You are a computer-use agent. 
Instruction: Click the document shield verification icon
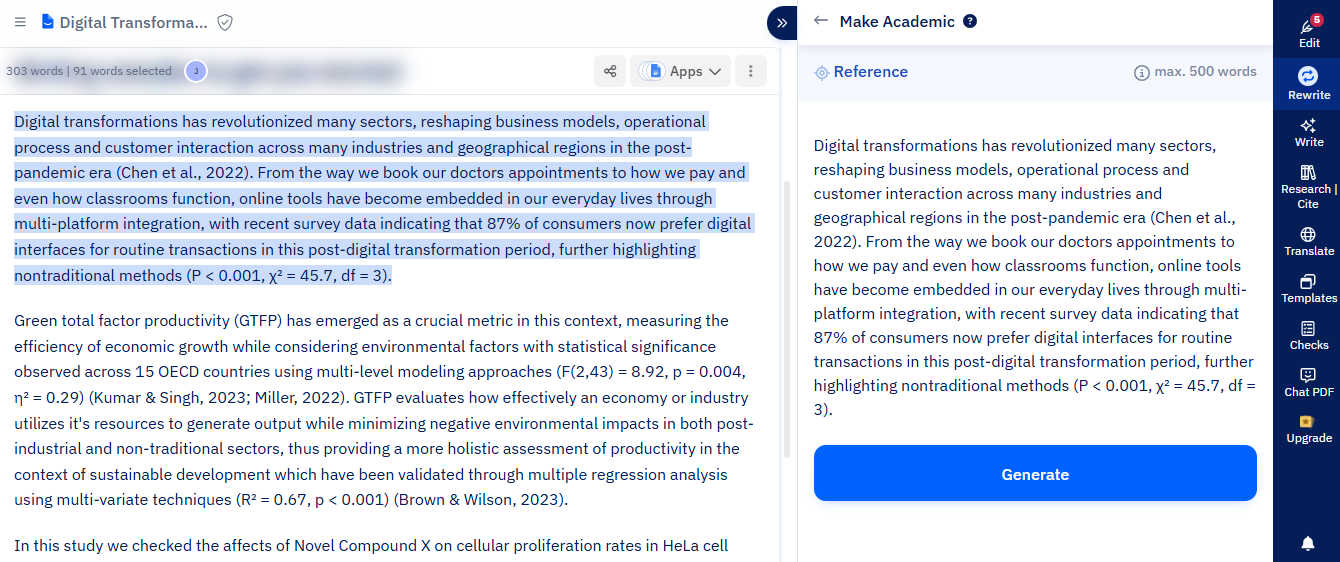click(225, 22)
